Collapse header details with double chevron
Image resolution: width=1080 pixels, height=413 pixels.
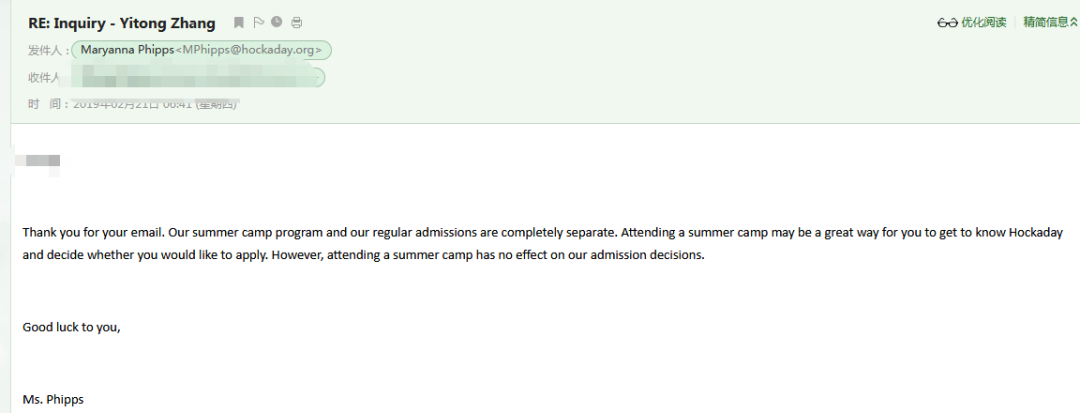[x=1074, y=22]
